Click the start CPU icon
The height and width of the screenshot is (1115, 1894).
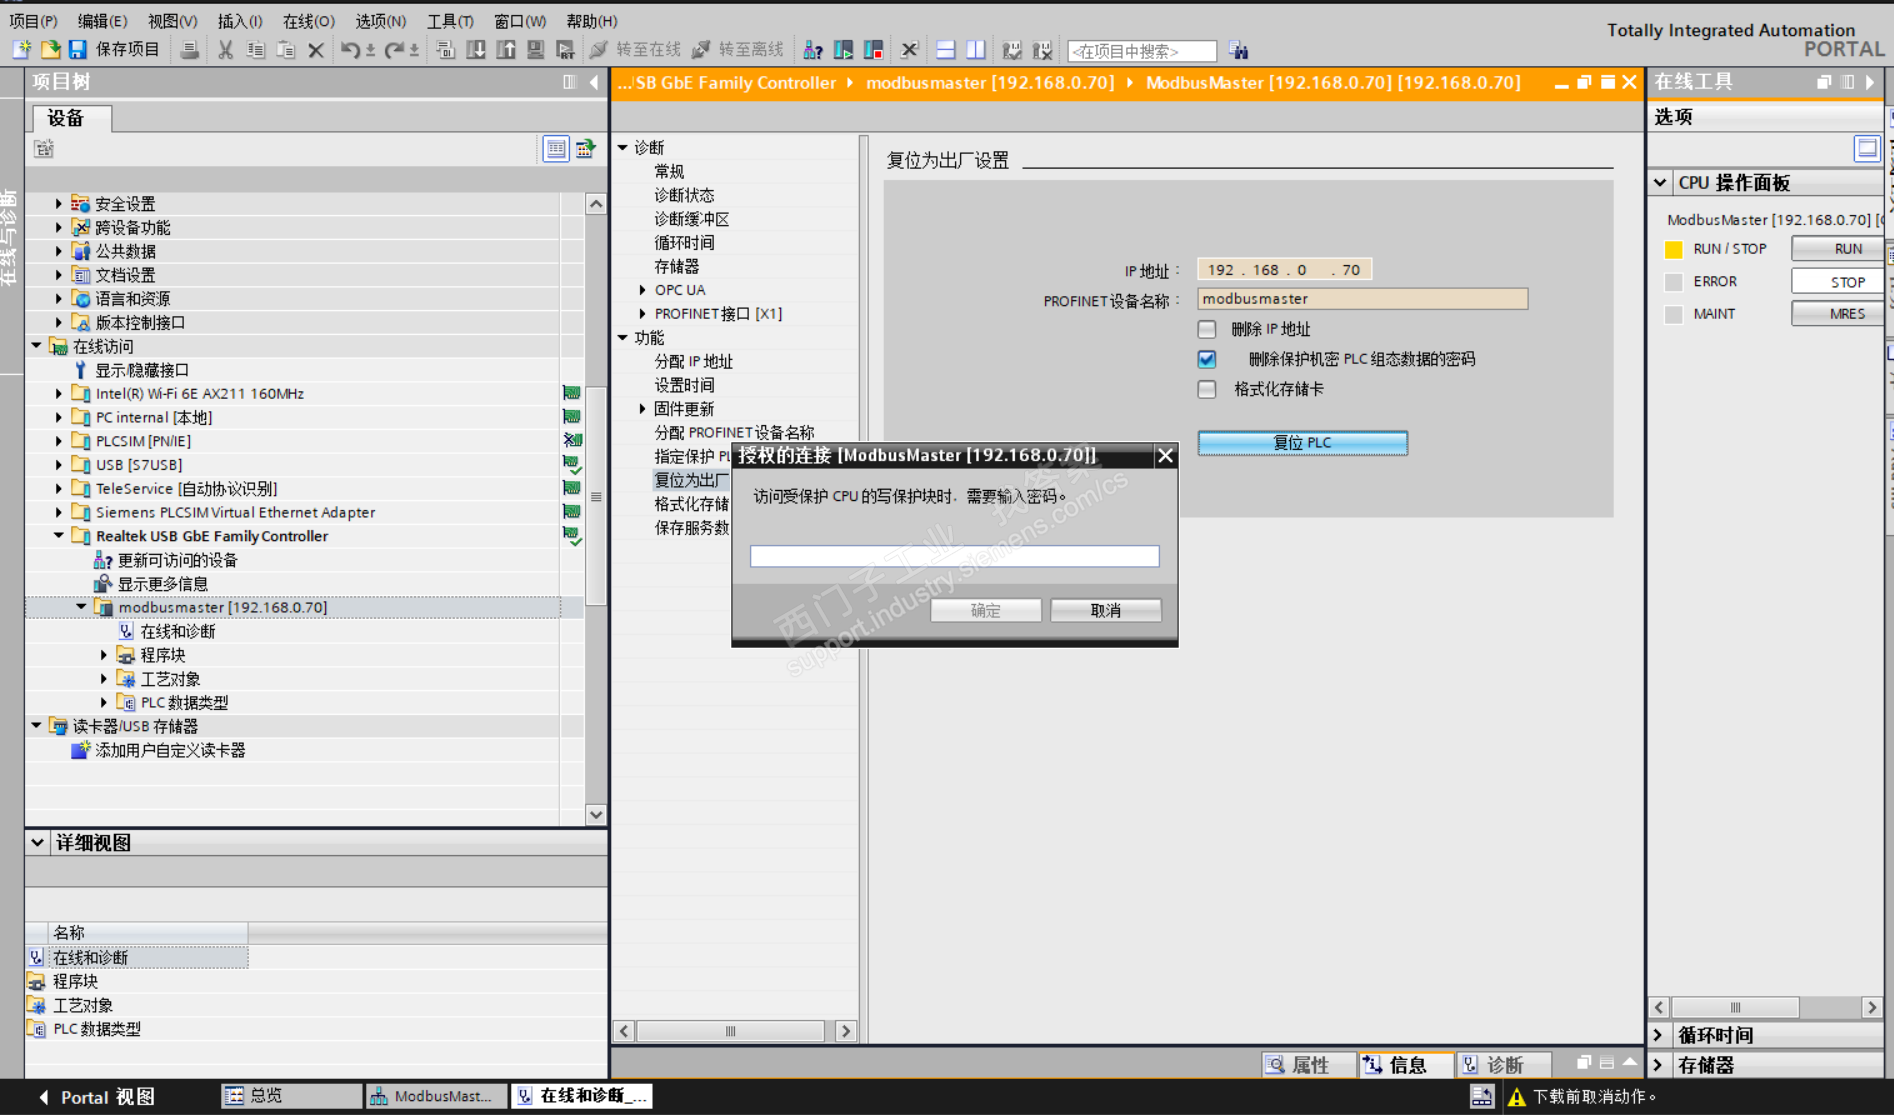[x=843, y=50]
